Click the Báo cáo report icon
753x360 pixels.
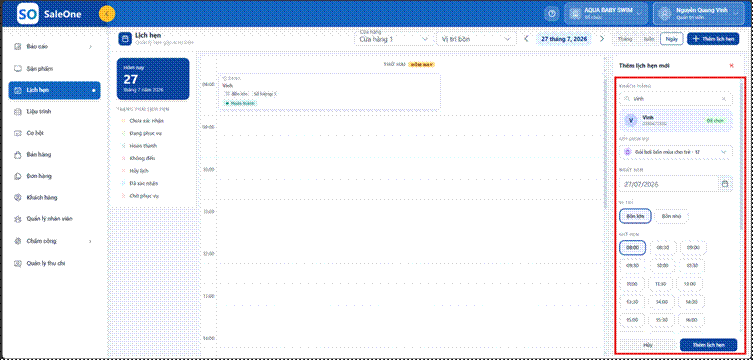point(18,47)
